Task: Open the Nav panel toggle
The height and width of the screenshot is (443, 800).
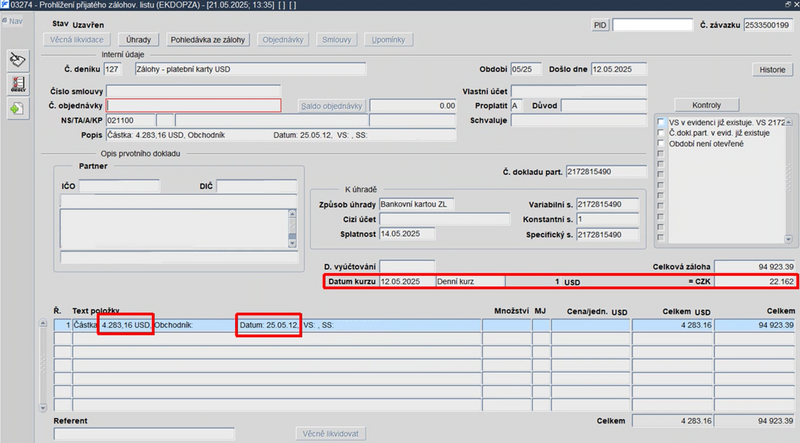Action: tap(12, 21)
